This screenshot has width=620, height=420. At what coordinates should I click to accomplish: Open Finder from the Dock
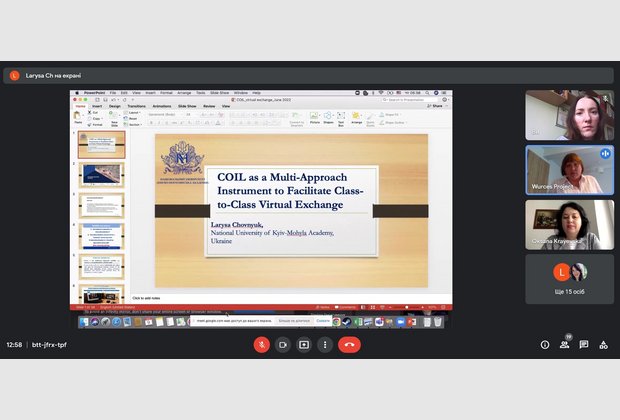[x=84, y=322]
